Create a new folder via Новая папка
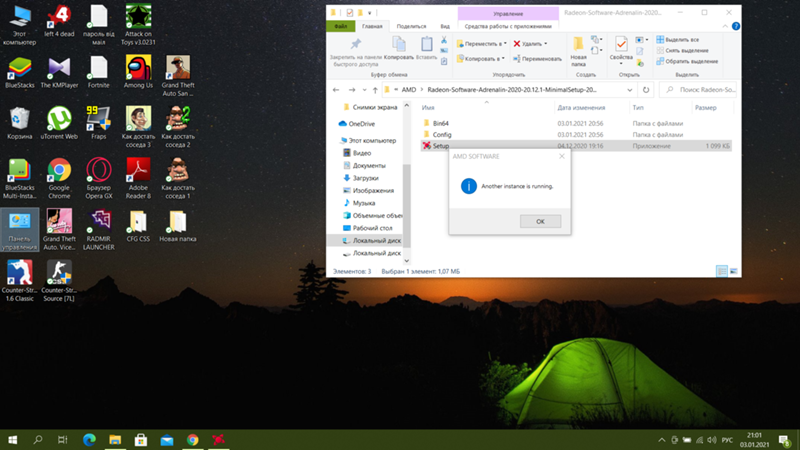Screen dimensions: 800x450 pos(578,49)
